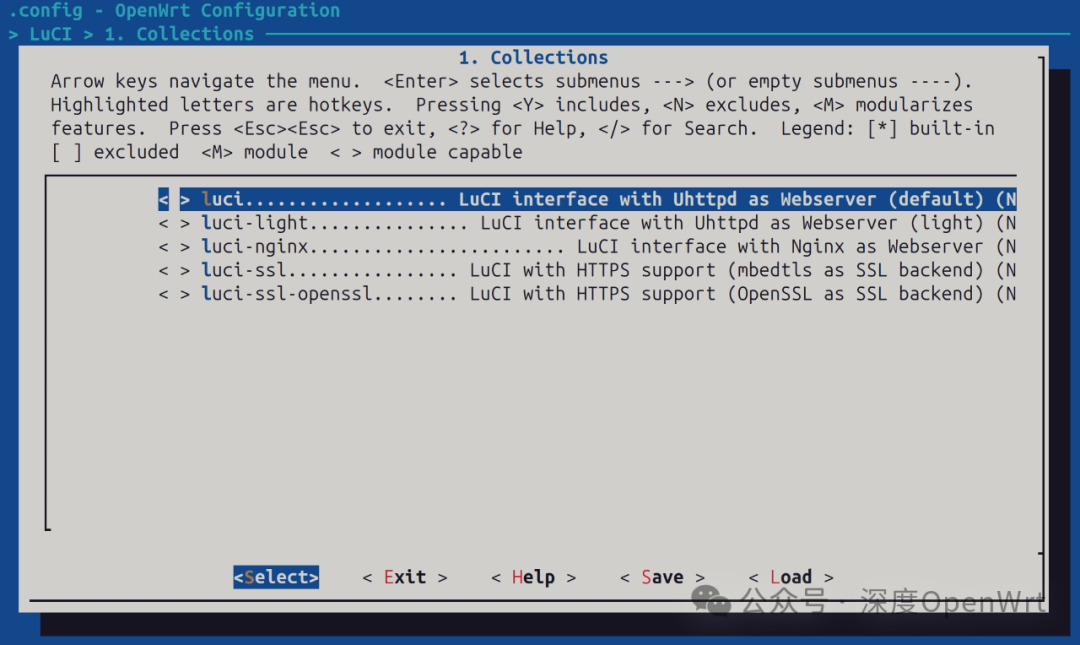
Task: Click the '1. Collections' breadcrumb in the path line
Action: point(179,34)
